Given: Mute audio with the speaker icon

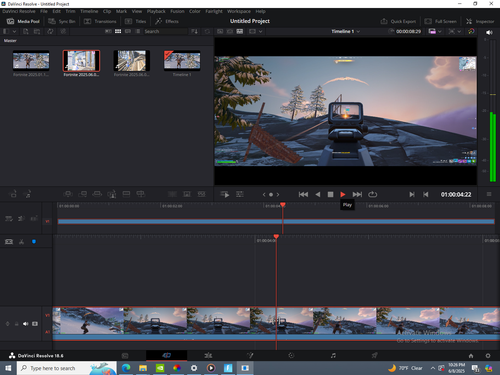Looking at the screenshot, I should [x=489, y=32].
